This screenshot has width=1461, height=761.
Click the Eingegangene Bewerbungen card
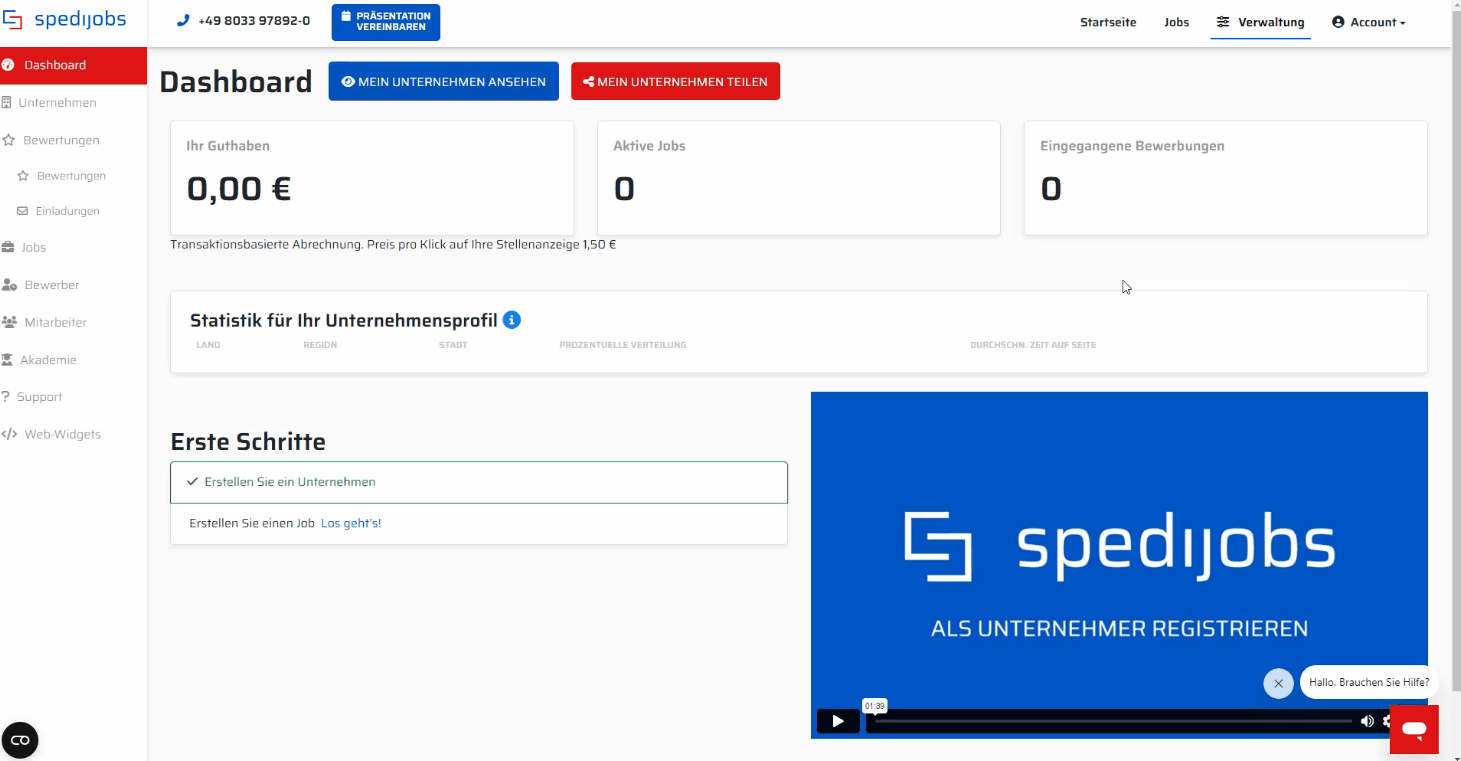[1226, 178]
